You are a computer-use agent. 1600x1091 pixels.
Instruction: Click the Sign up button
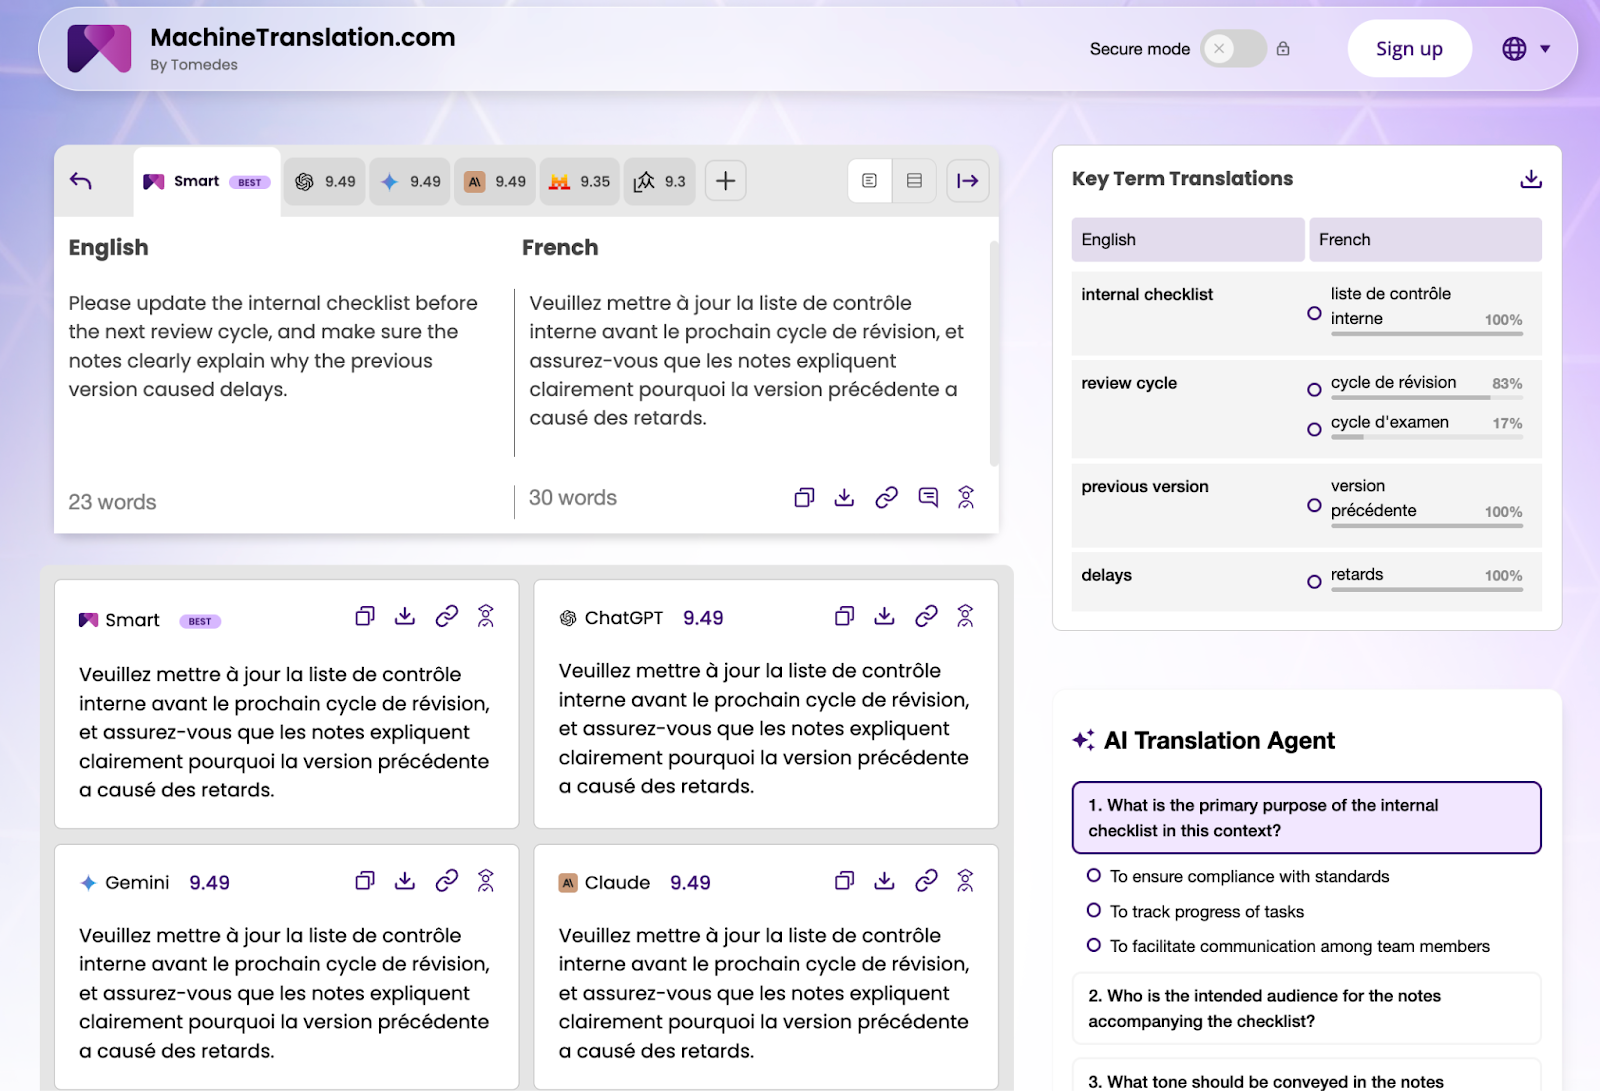pos(1409,48)
